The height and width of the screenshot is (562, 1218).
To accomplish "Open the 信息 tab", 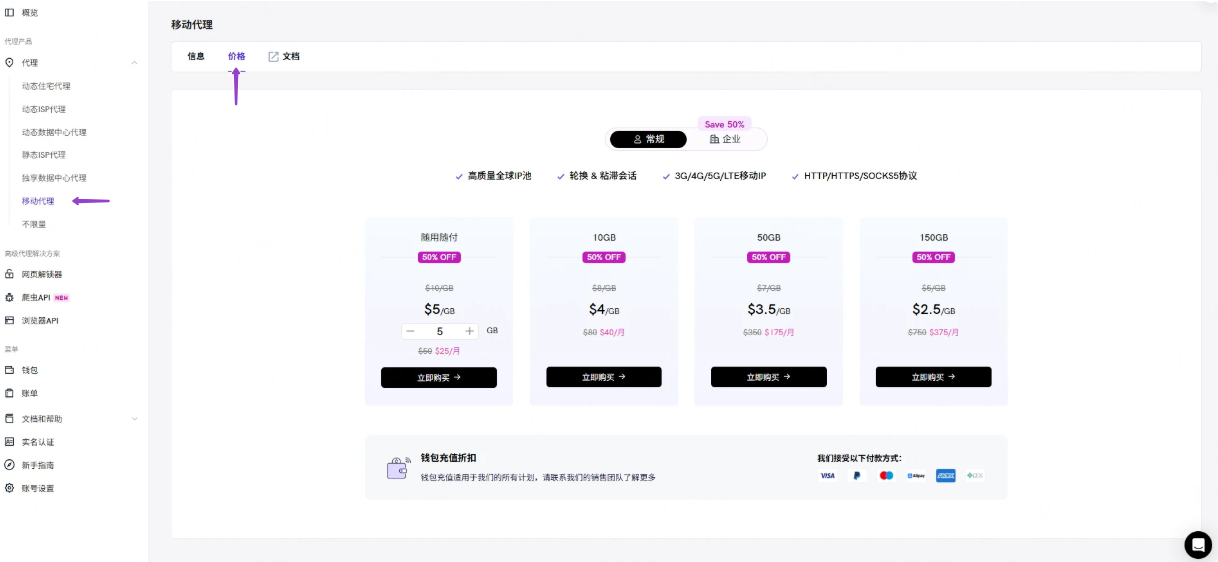I will coord(196,56).
